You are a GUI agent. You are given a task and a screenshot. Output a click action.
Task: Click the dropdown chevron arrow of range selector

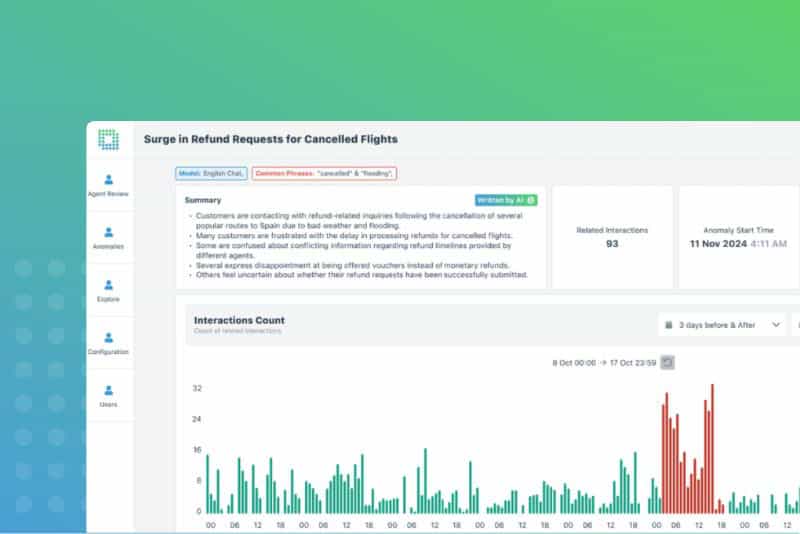775,325
